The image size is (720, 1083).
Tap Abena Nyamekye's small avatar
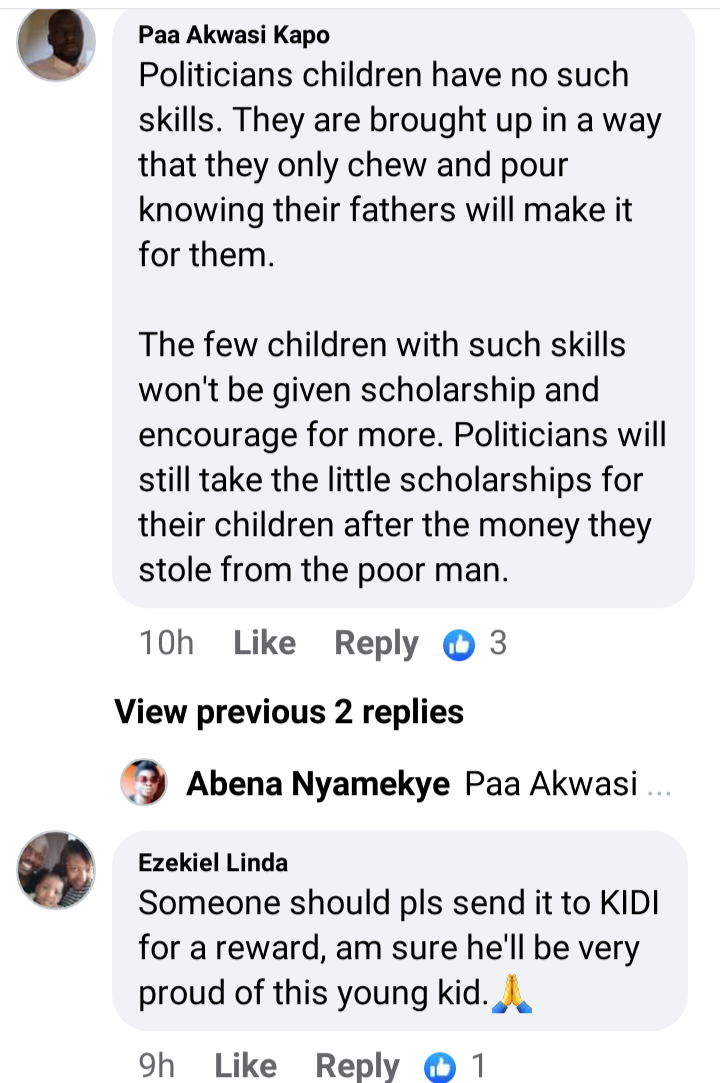pos(144,783)
